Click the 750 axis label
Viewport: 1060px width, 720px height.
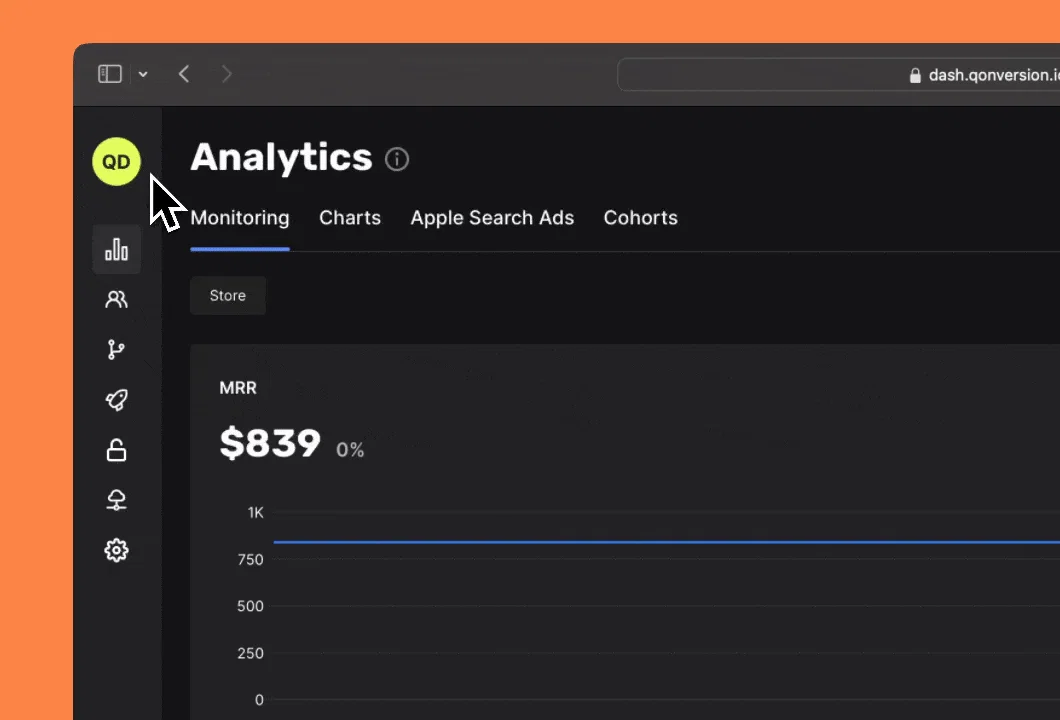pyautogui.click(x=250, y=560)
